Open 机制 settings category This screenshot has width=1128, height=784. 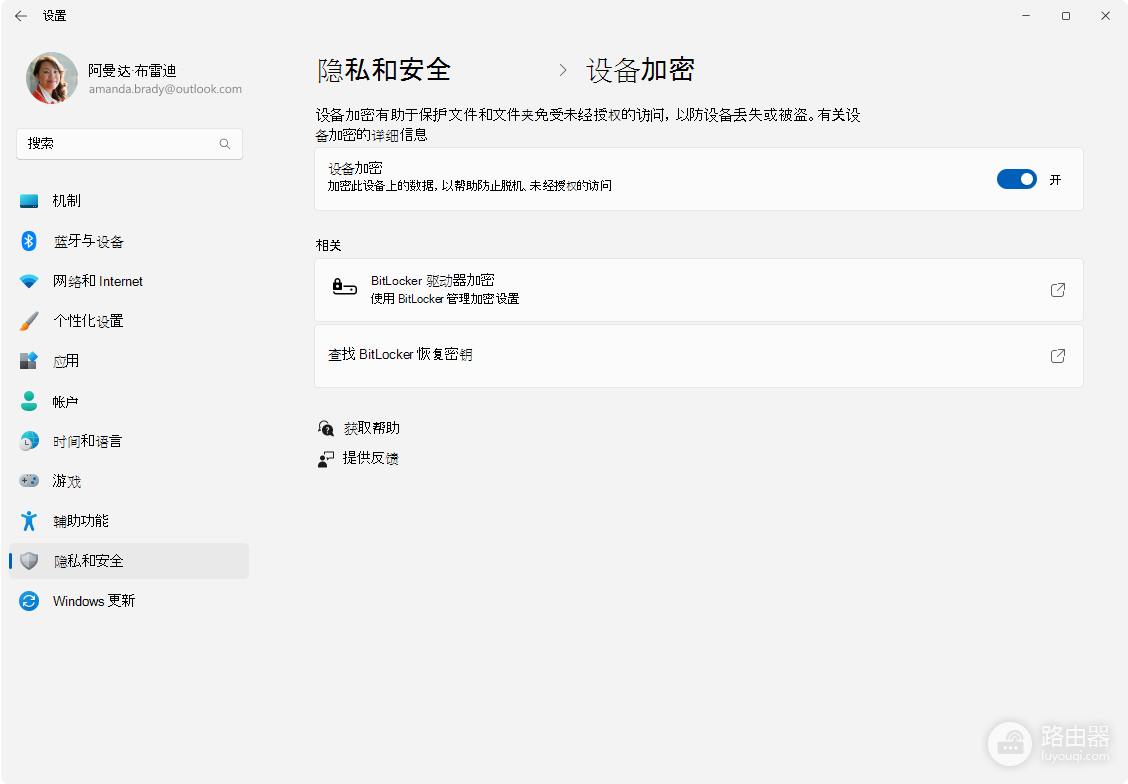tap(129, 201)
